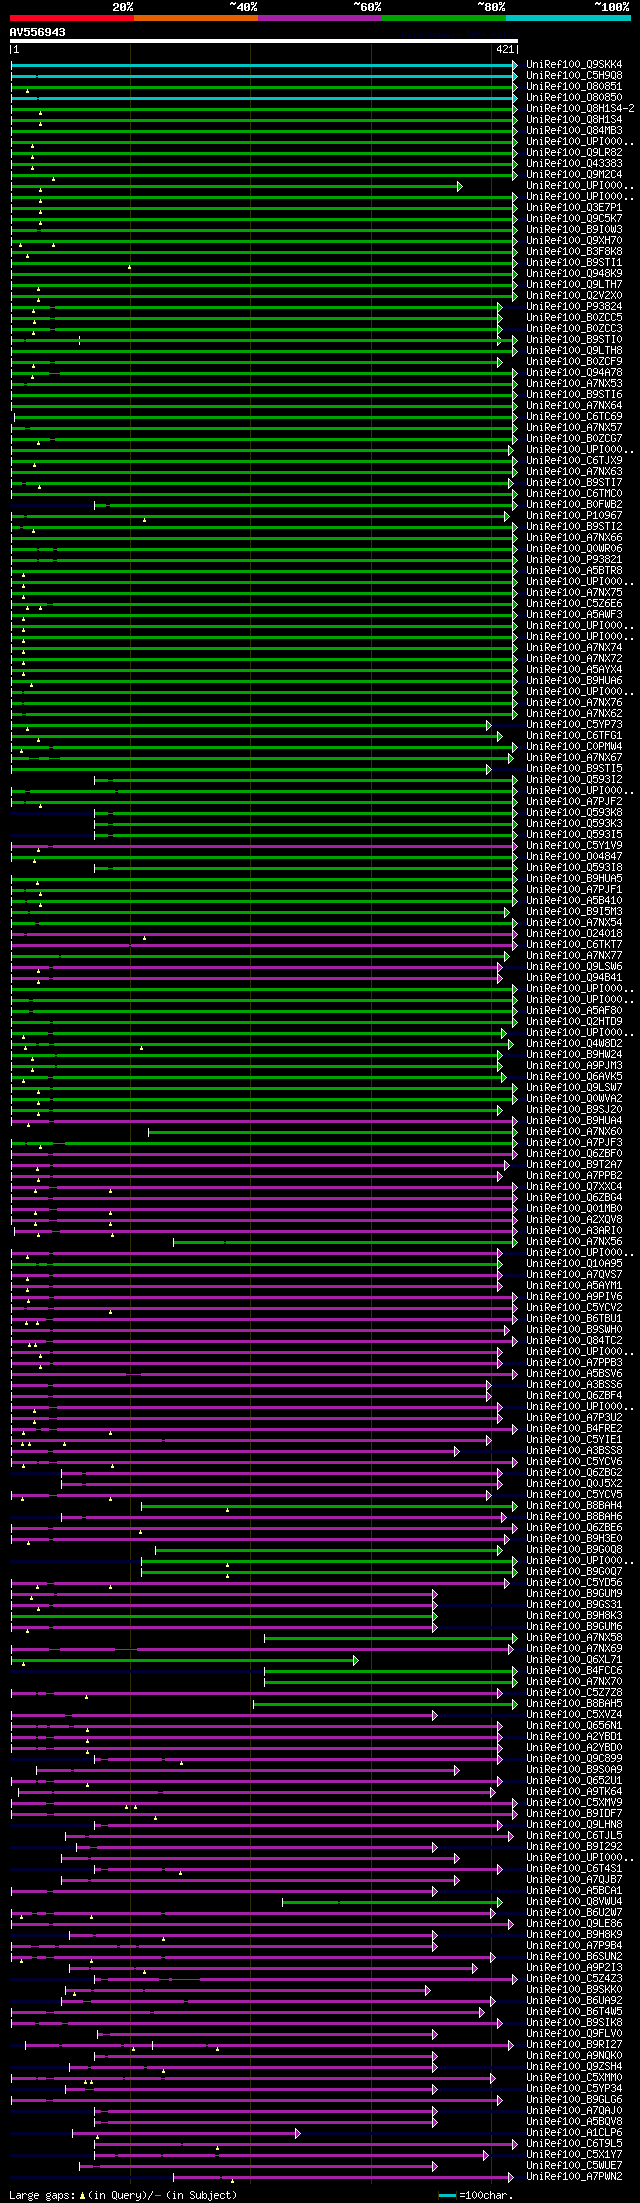Viewport: 640px width, 2203px height.
Task: Click label UniRef100_Q3E7P1
Action: (x=574, y=207)
